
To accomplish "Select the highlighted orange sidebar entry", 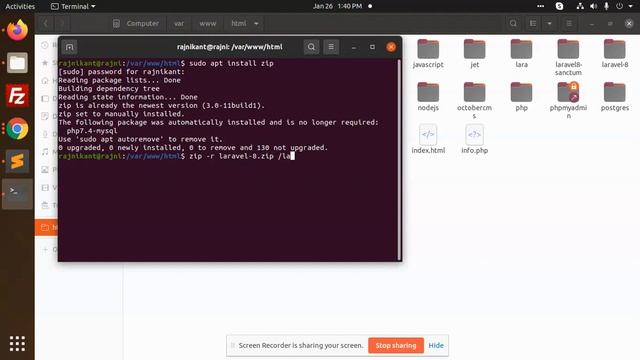I will pos(46,227).
